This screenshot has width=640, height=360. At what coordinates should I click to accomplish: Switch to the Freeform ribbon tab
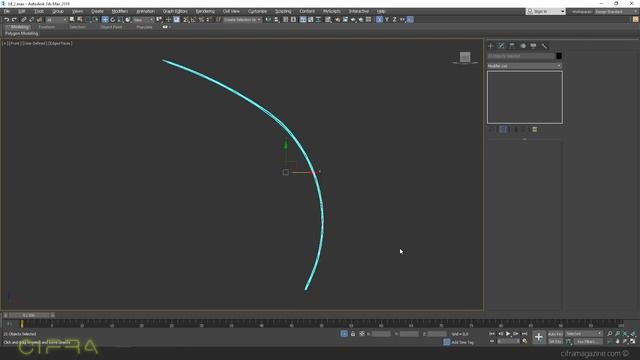click(x=47, y=27)
